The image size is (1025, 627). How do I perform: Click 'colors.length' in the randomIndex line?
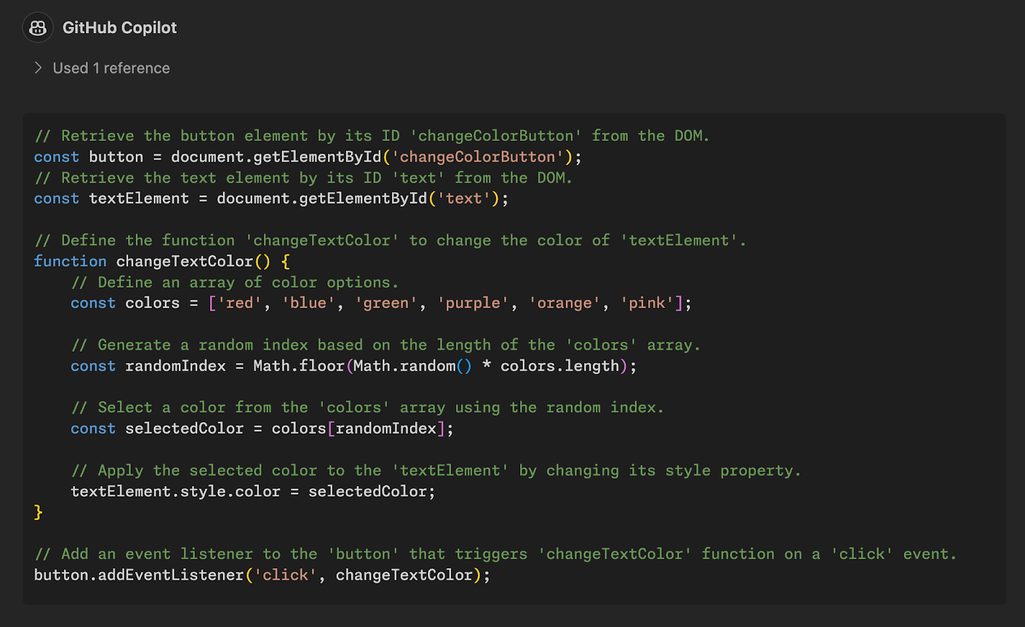pos(559,366)
